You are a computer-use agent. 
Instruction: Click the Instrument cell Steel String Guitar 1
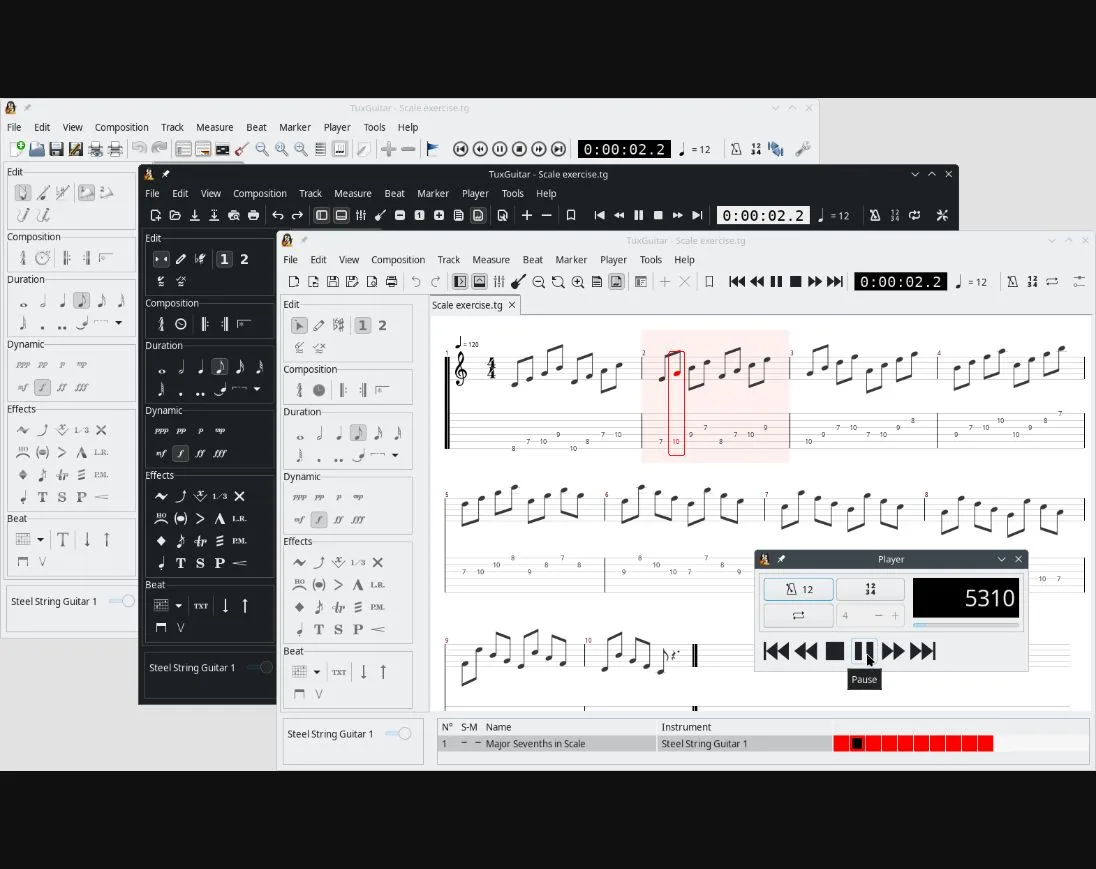point(745,744)
